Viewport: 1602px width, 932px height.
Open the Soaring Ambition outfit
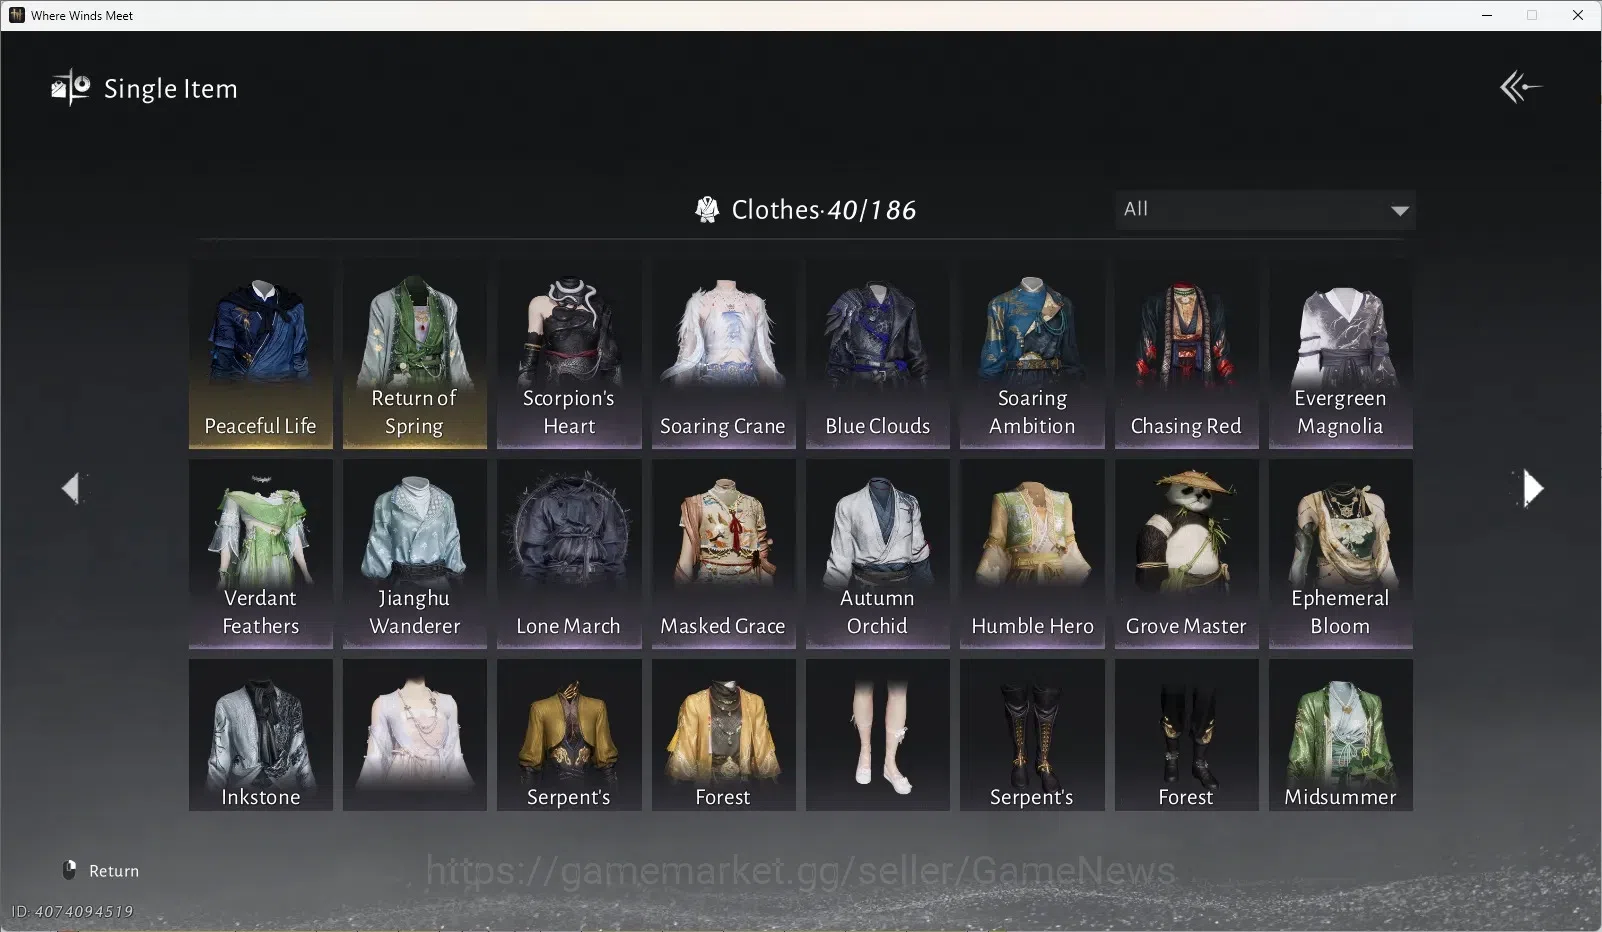coord(1032,353)
